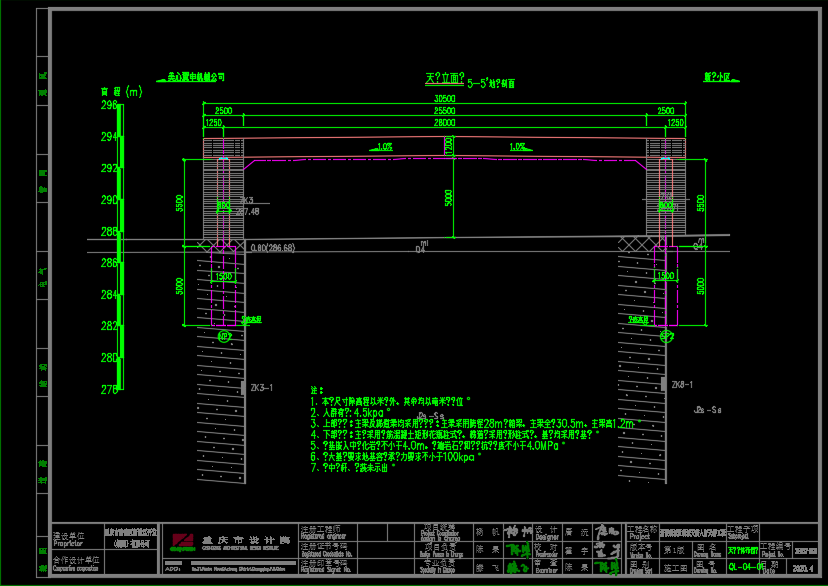Select the 25500 dimension text
The height and width of the screenshot is (586, 828).
click(445, 111)
